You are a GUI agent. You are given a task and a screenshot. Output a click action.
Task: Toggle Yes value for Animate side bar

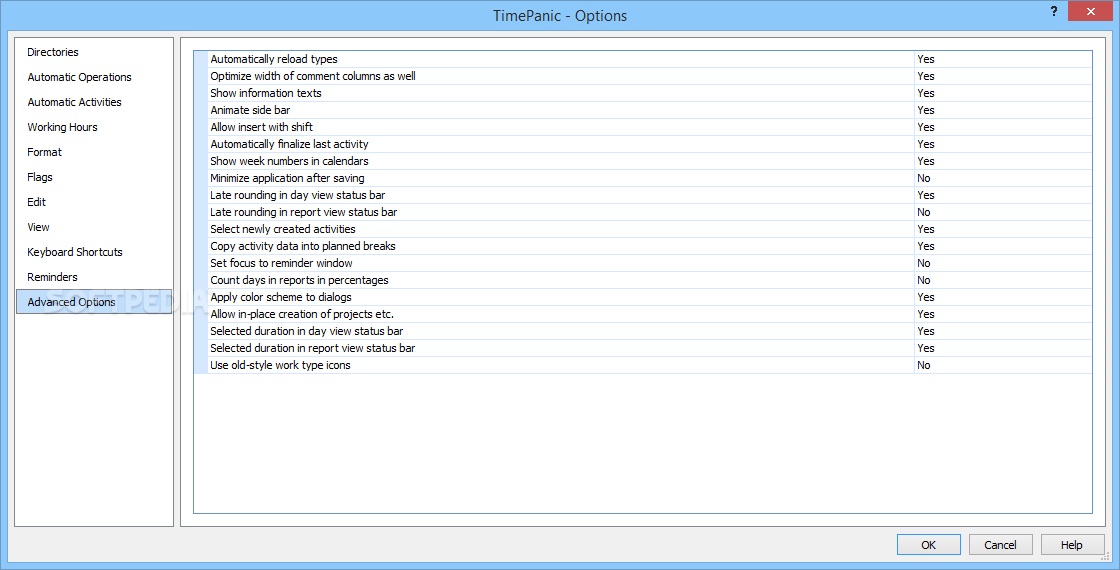tap(1003, 110)
